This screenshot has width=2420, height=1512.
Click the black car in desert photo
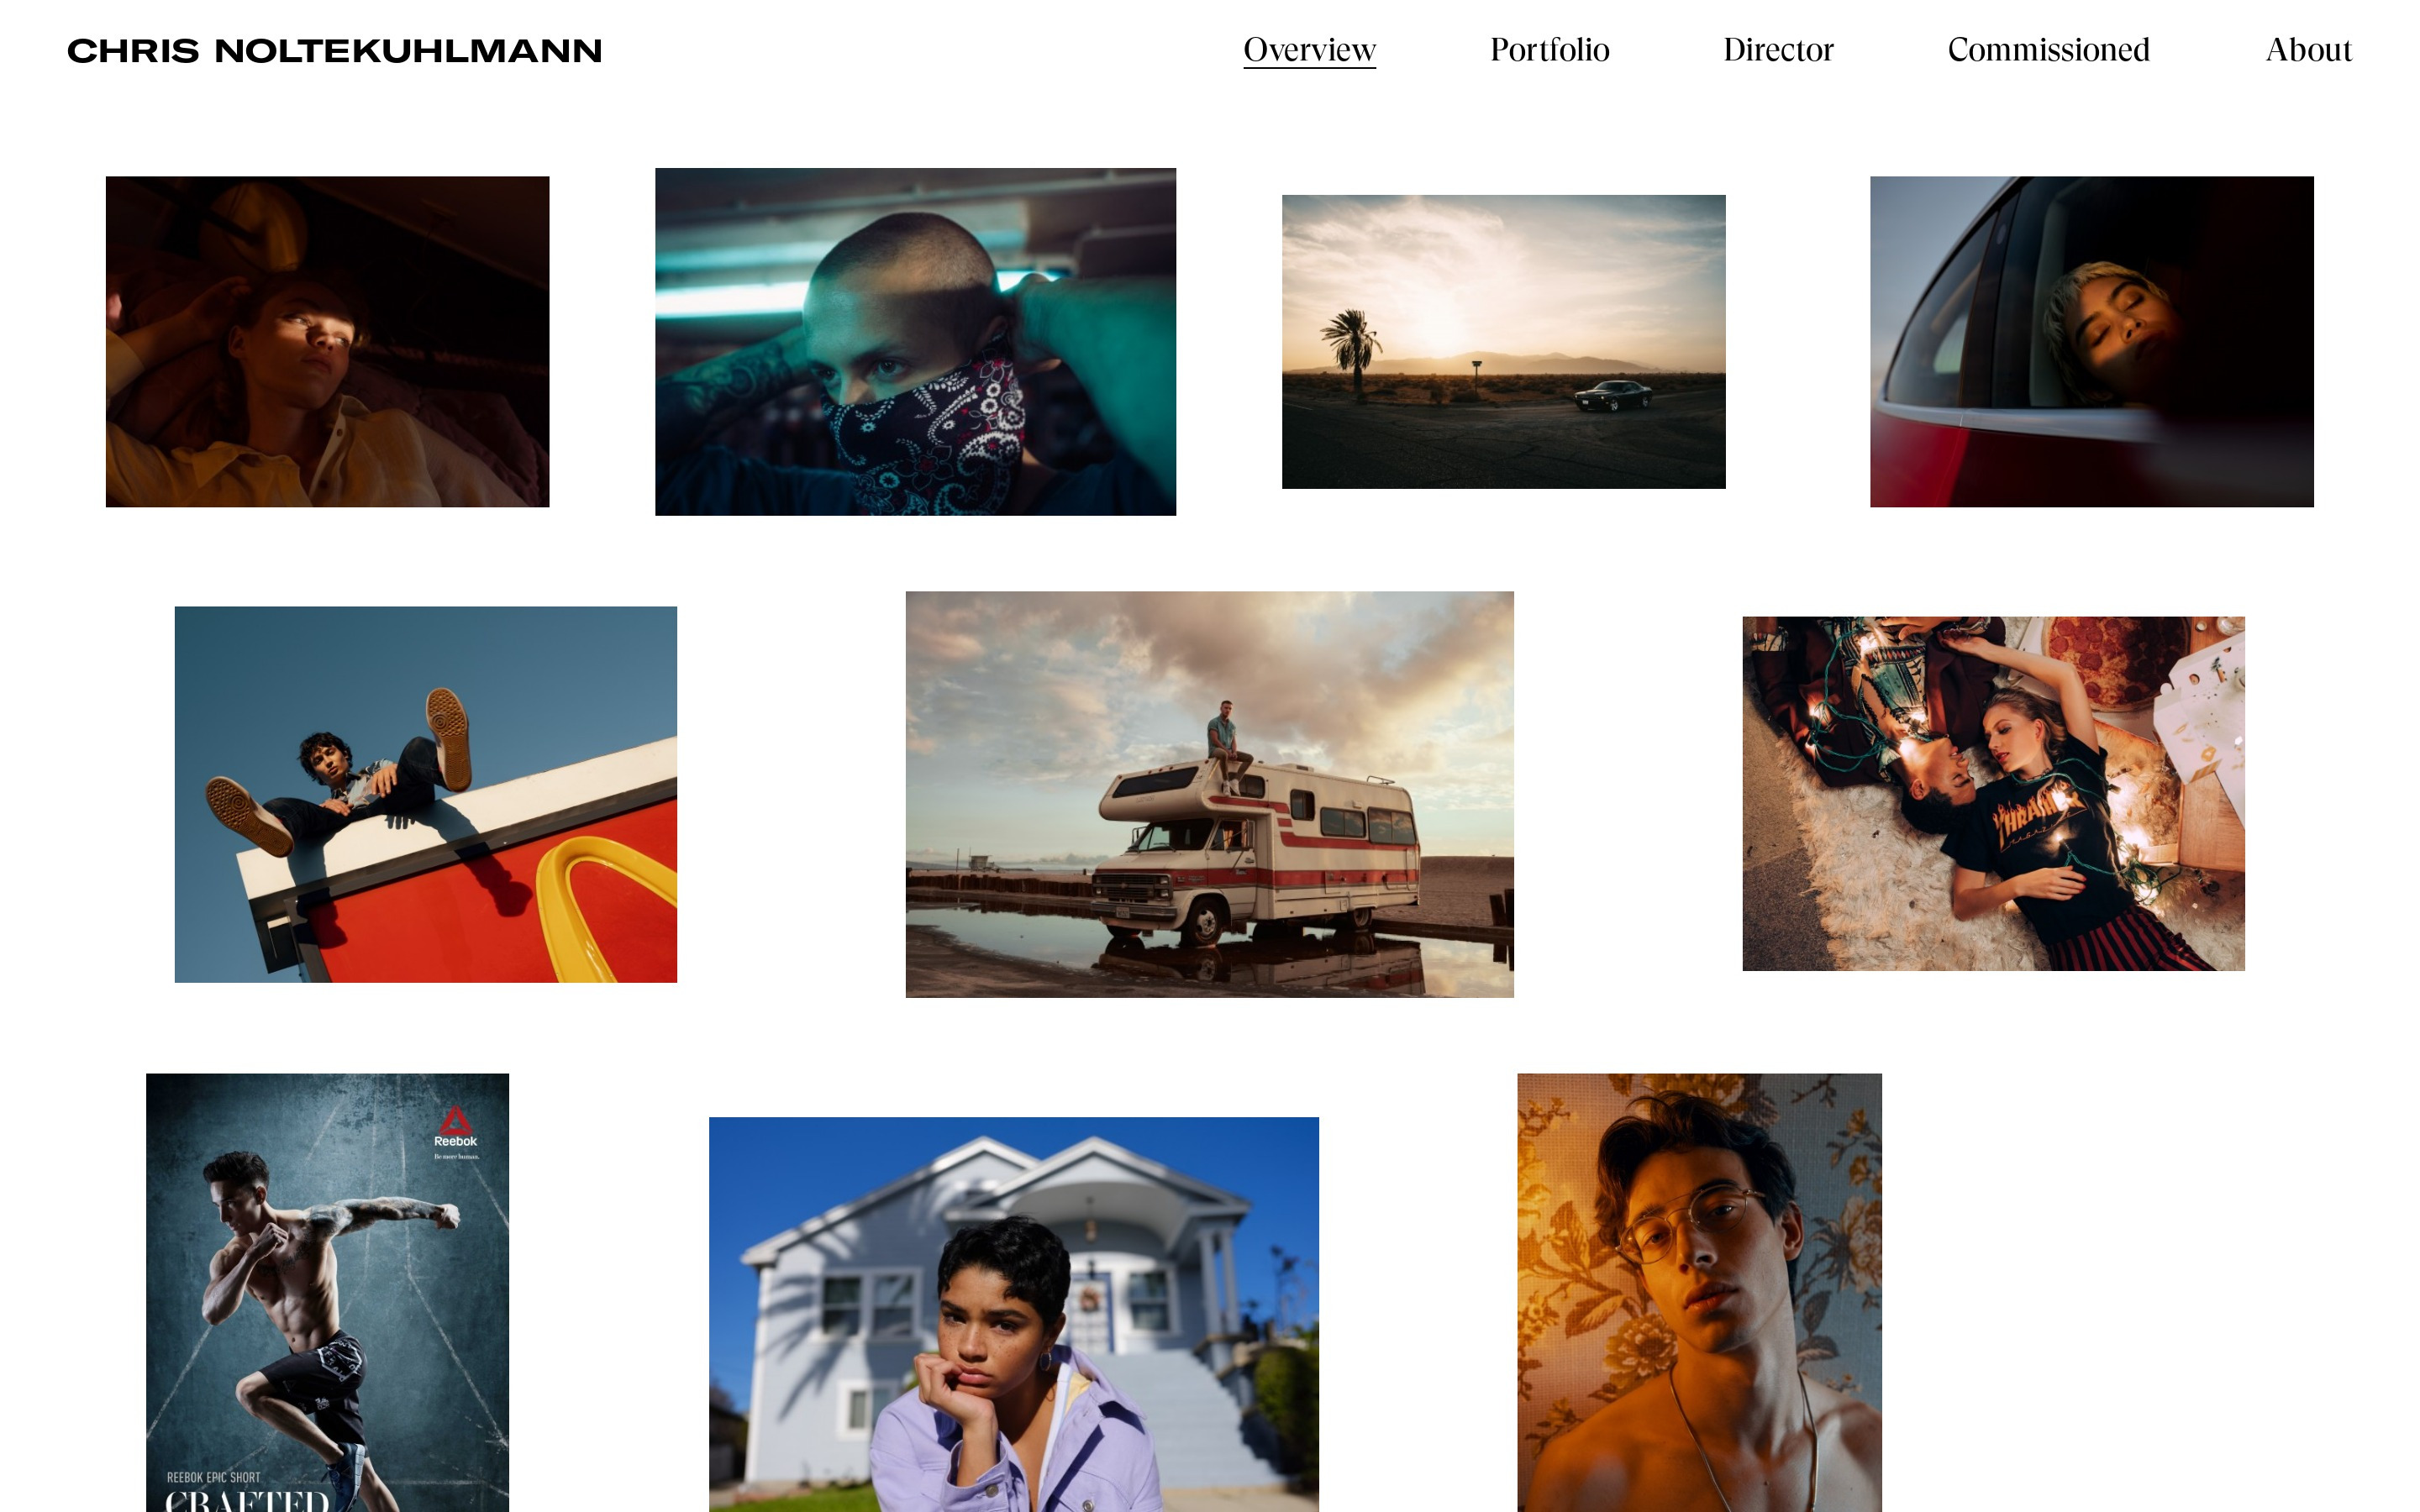click(x=1612, y=395)
